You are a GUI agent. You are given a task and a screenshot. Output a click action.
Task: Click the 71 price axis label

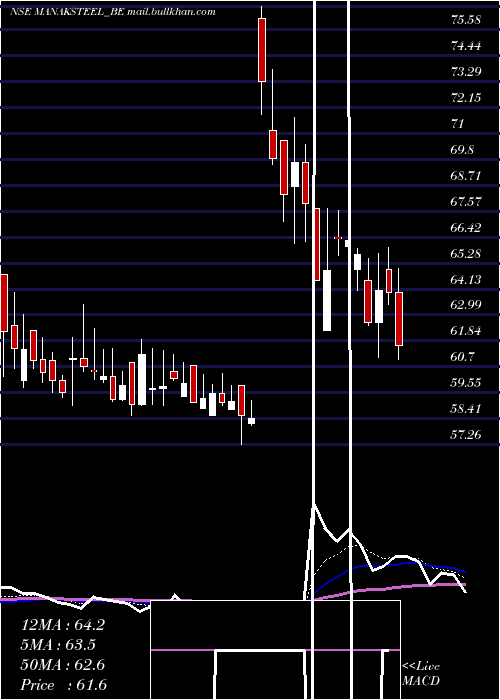click(458, 123)
